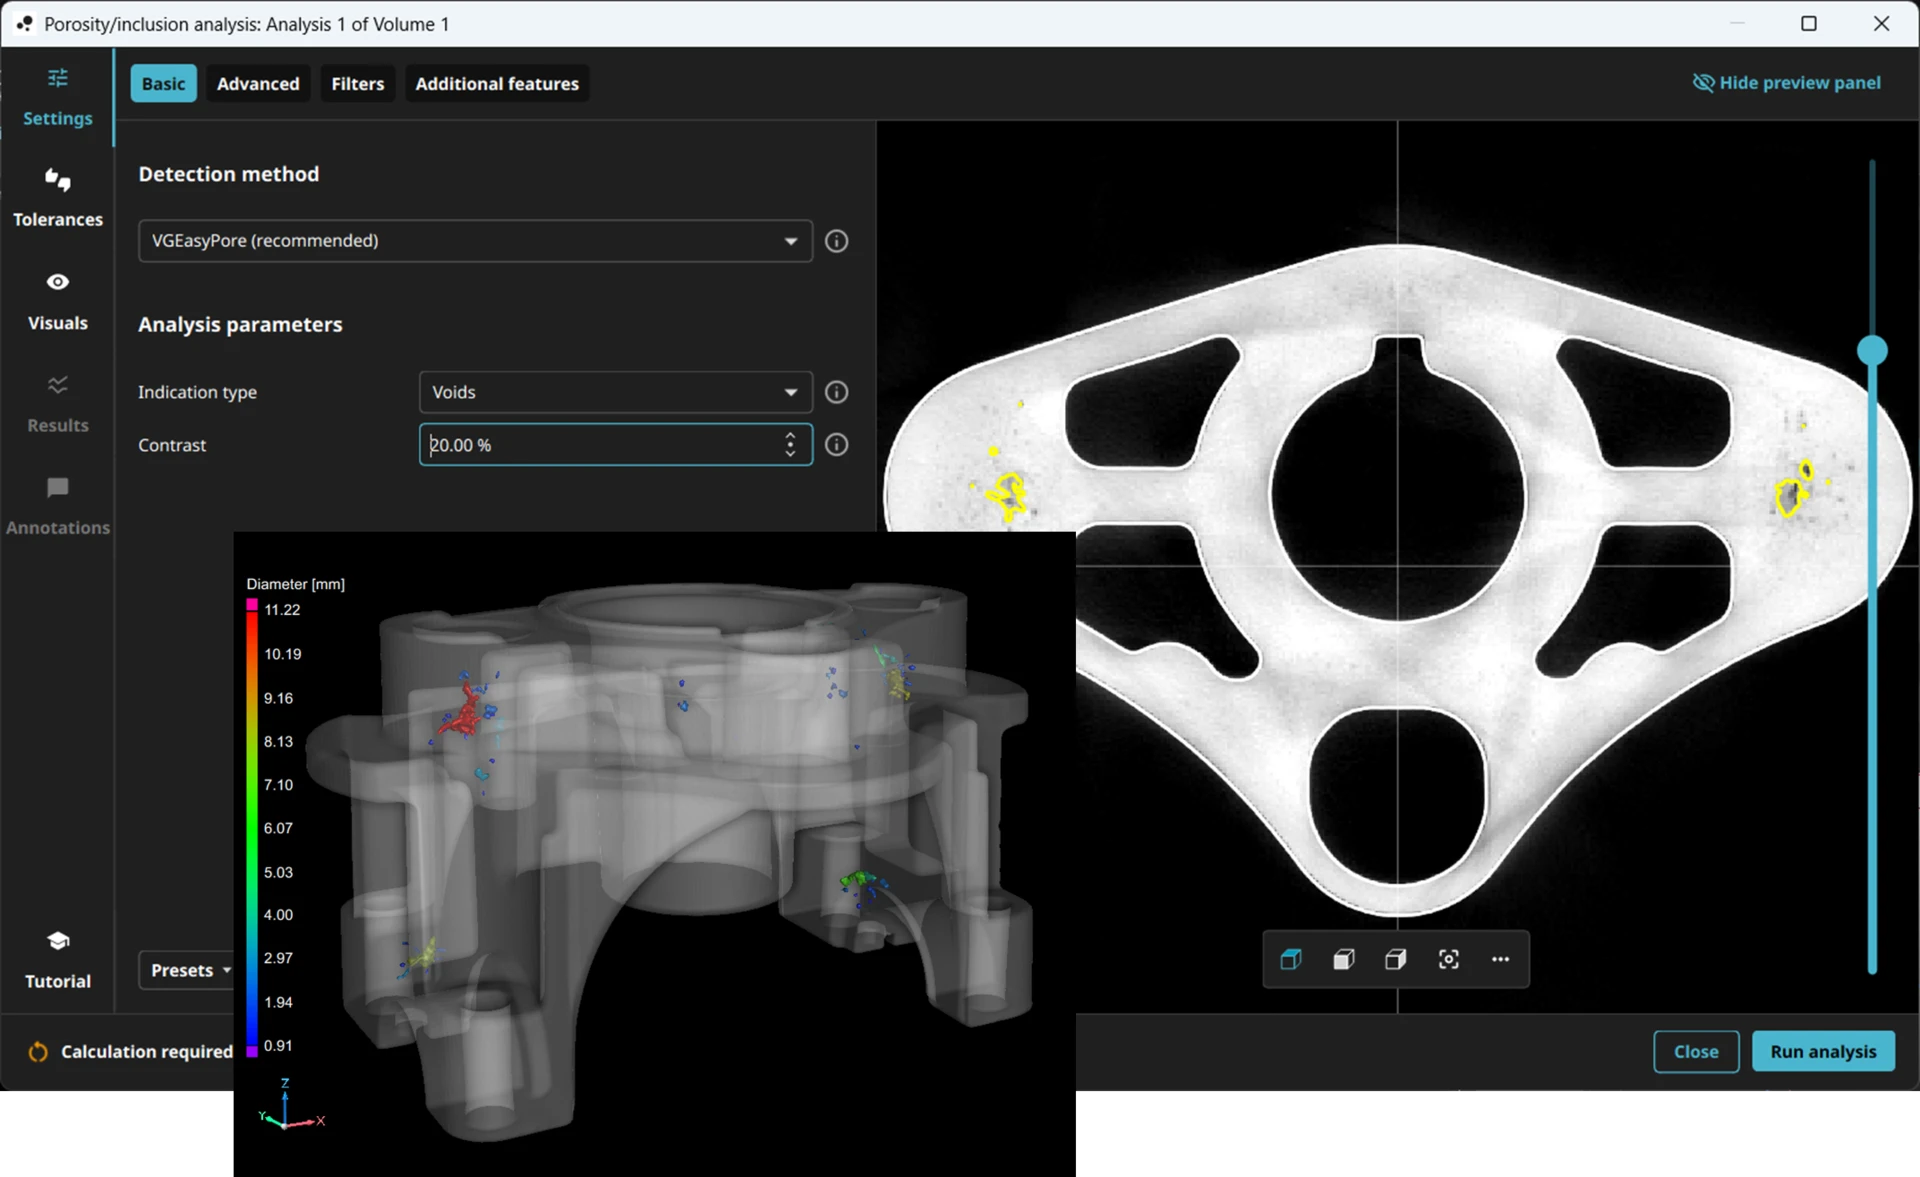Image resolution: width=1920 pixels, height=1177 pixels.
Task: Switch to the Filters tab
Action: click(357, 84)
